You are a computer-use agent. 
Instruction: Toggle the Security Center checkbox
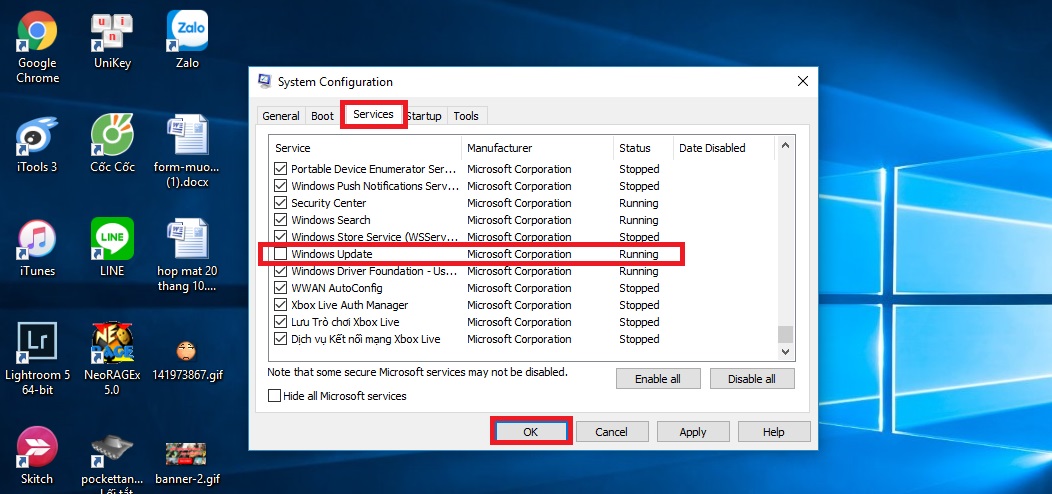280,203
